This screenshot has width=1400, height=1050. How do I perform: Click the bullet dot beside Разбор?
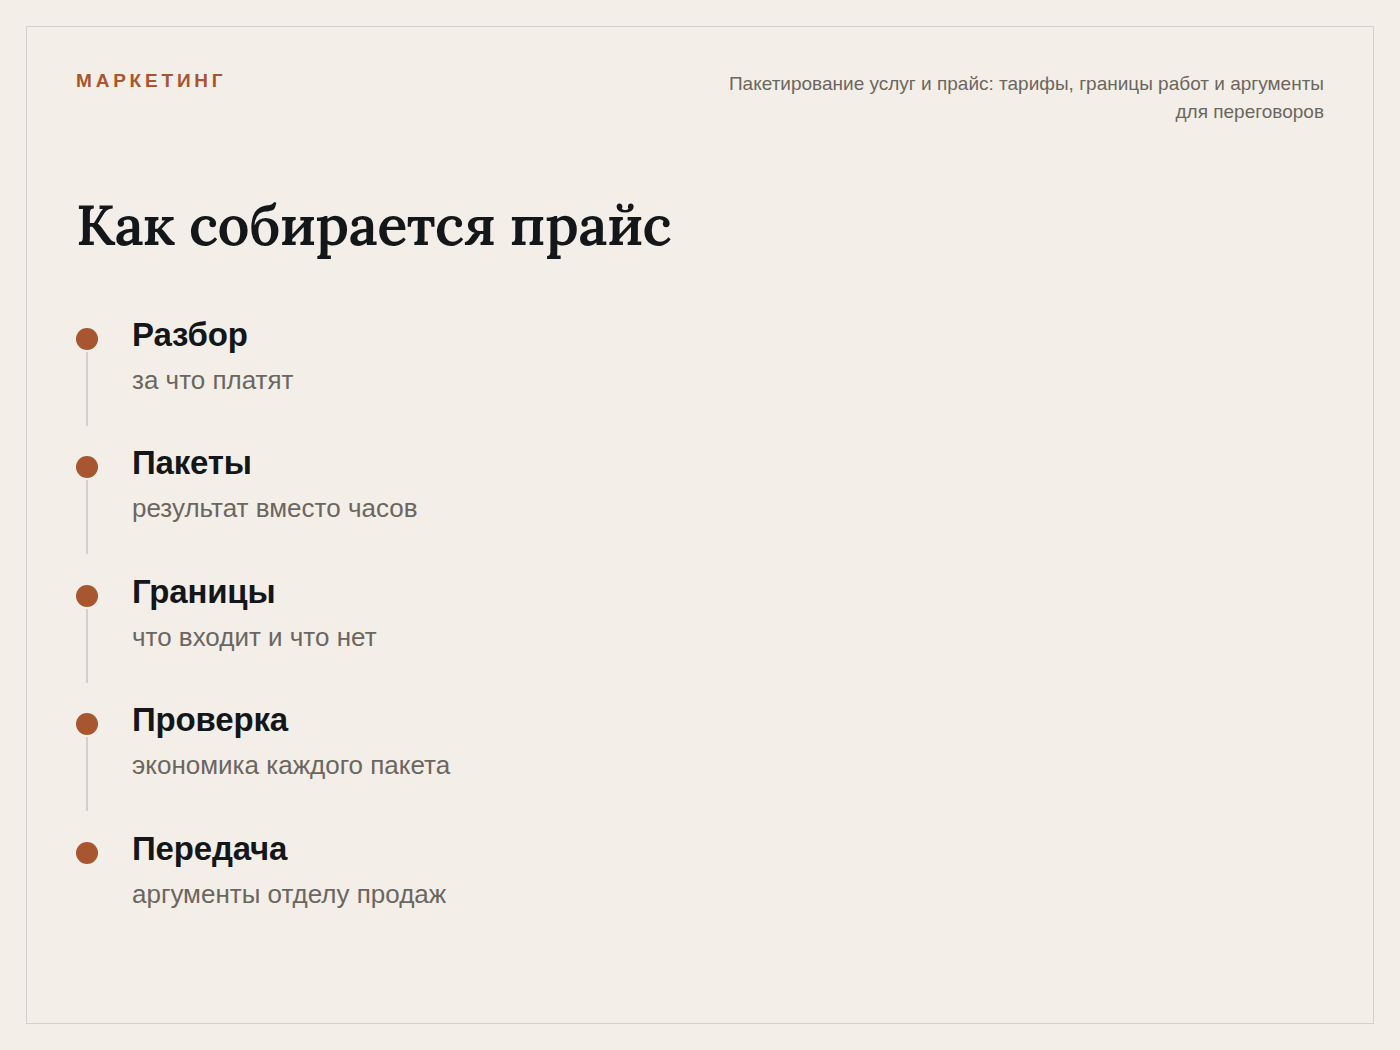coord(87,339)
